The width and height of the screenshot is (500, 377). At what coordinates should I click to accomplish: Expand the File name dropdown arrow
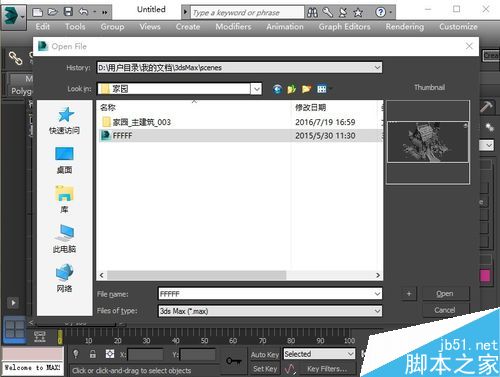(x=377, y=294)
